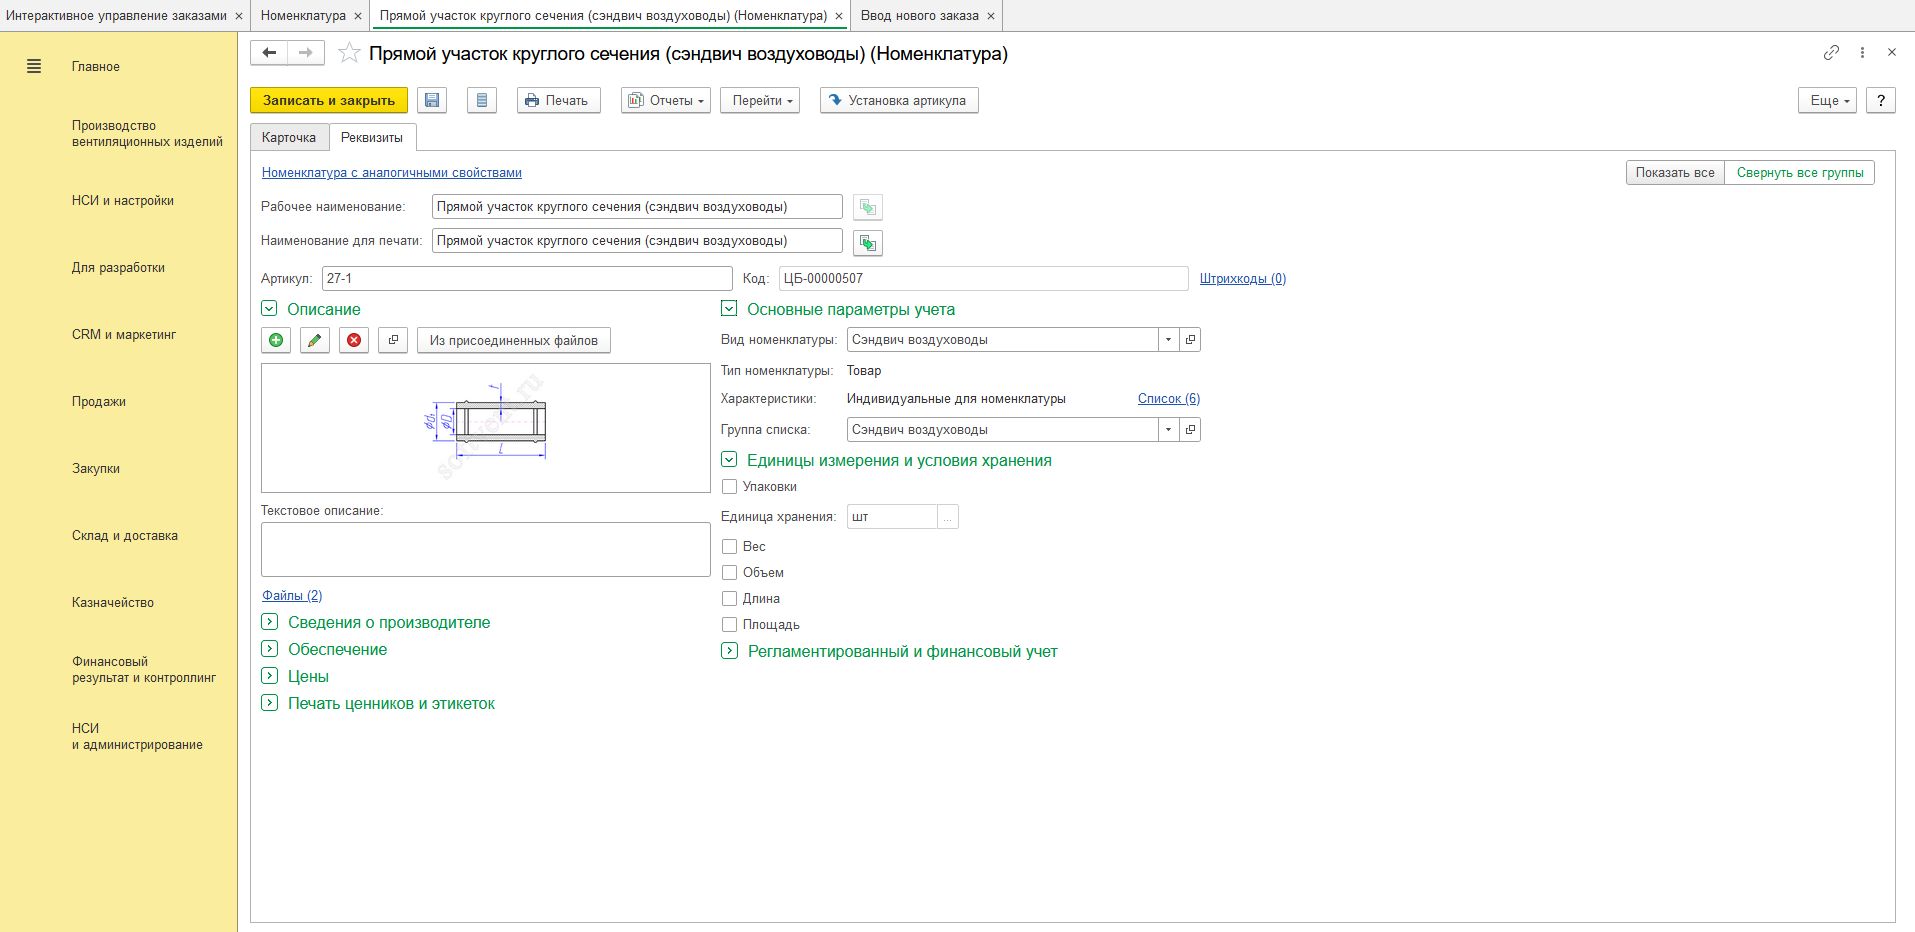Open the Отчеты dropdown menu

[666, 100]
